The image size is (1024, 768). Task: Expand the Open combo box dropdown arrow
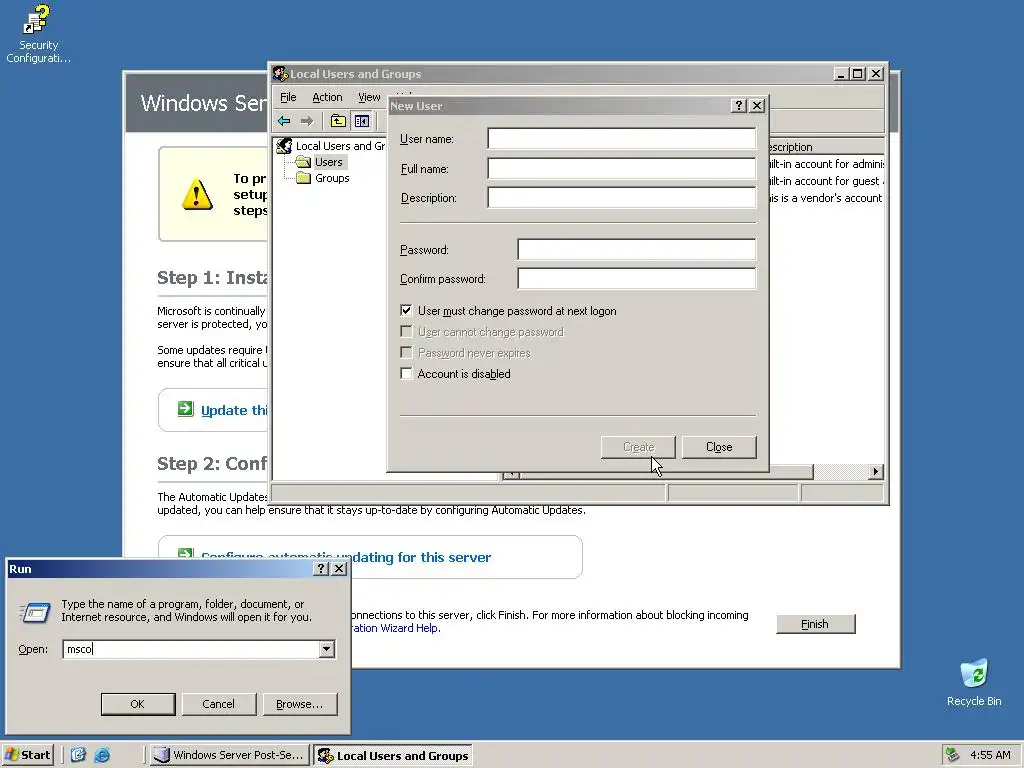tap(327, 649)
